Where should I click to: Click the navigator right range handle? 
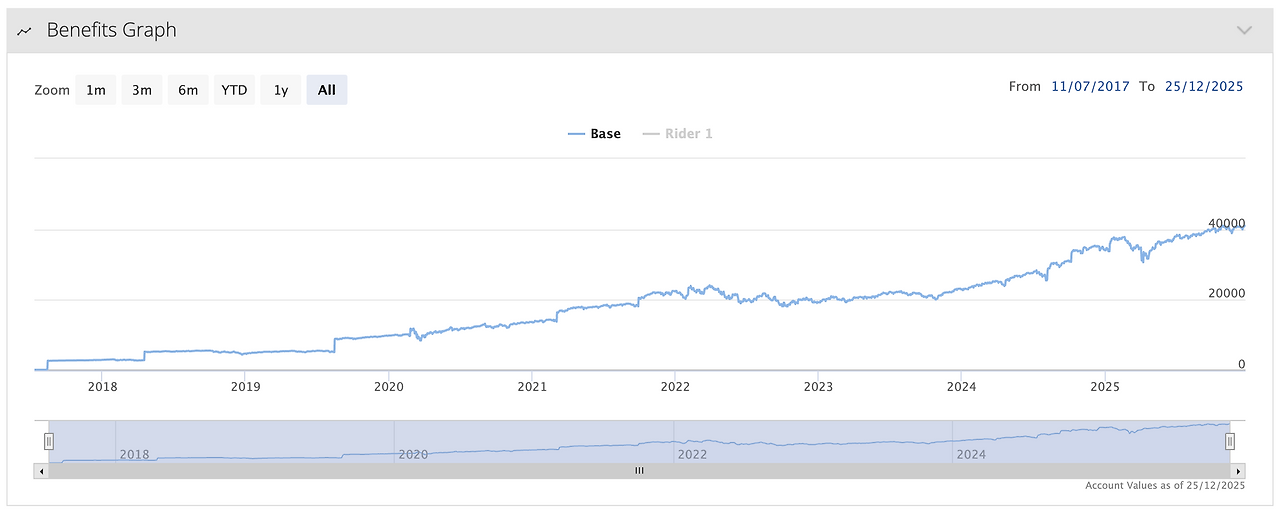coord(1230,441)
